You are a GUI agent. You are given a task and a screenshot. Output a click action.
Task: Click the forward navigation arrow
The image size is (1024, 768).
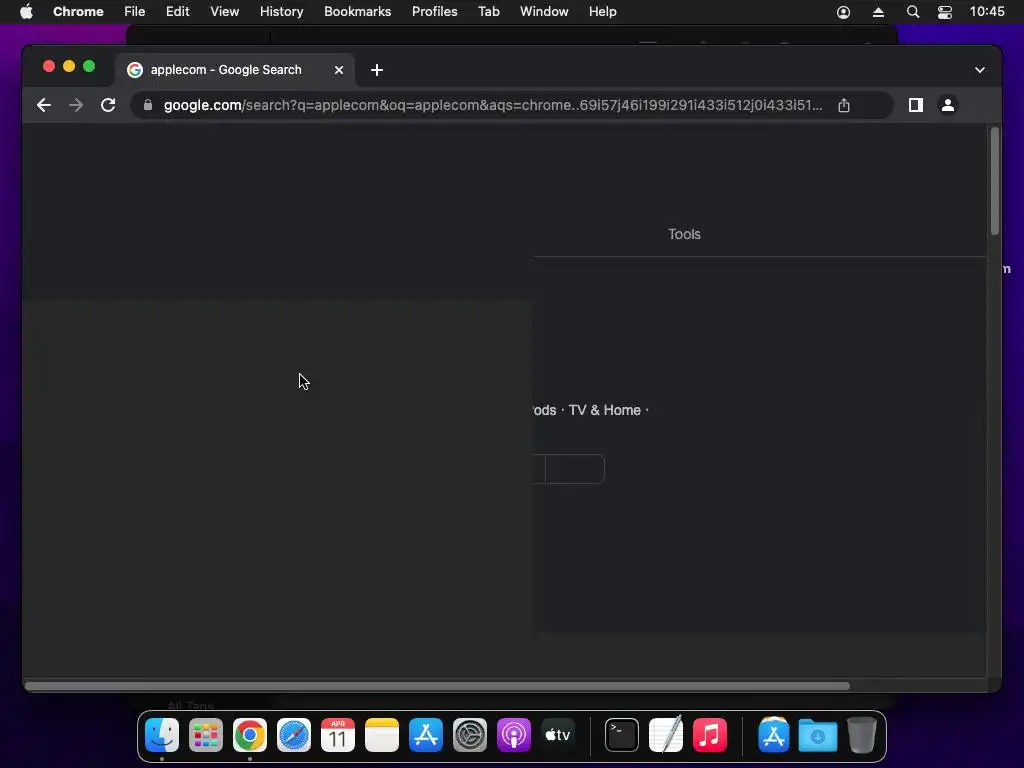click(x=76, y=105)
